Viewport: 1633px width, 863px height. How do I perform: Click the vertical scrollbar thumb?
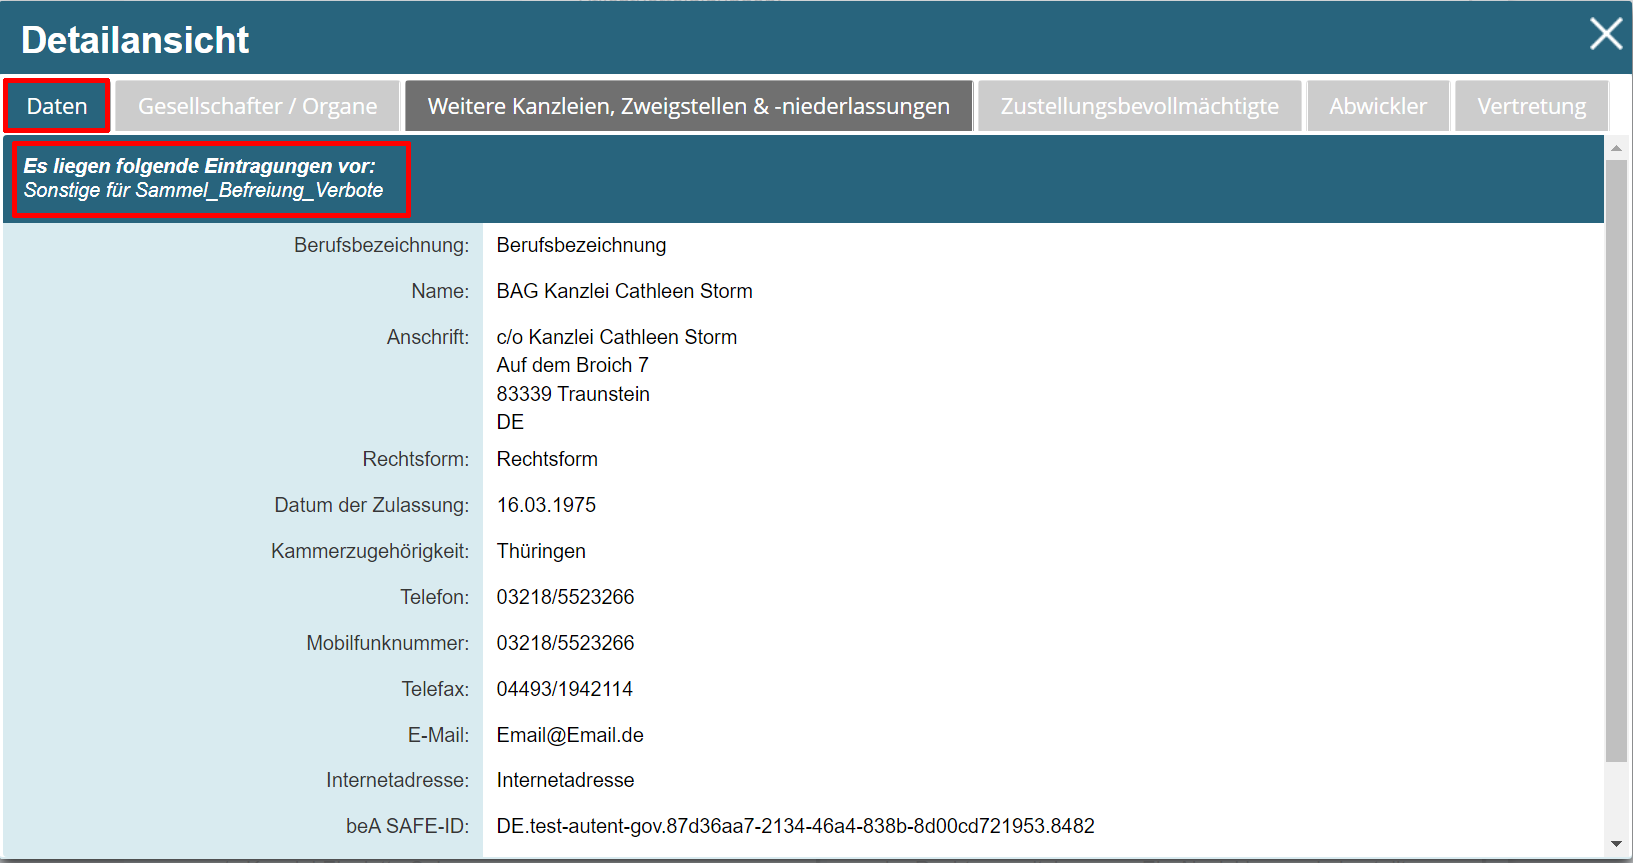tap(1616, 460)
